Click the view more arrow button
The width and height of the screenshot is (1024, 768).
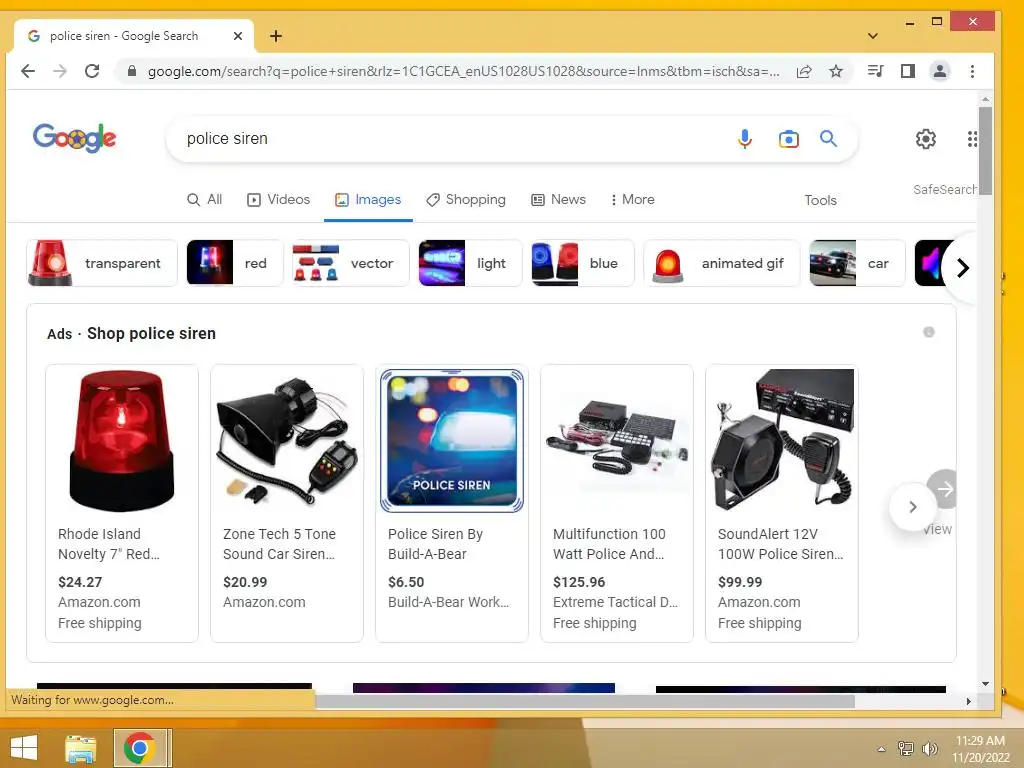945,488
